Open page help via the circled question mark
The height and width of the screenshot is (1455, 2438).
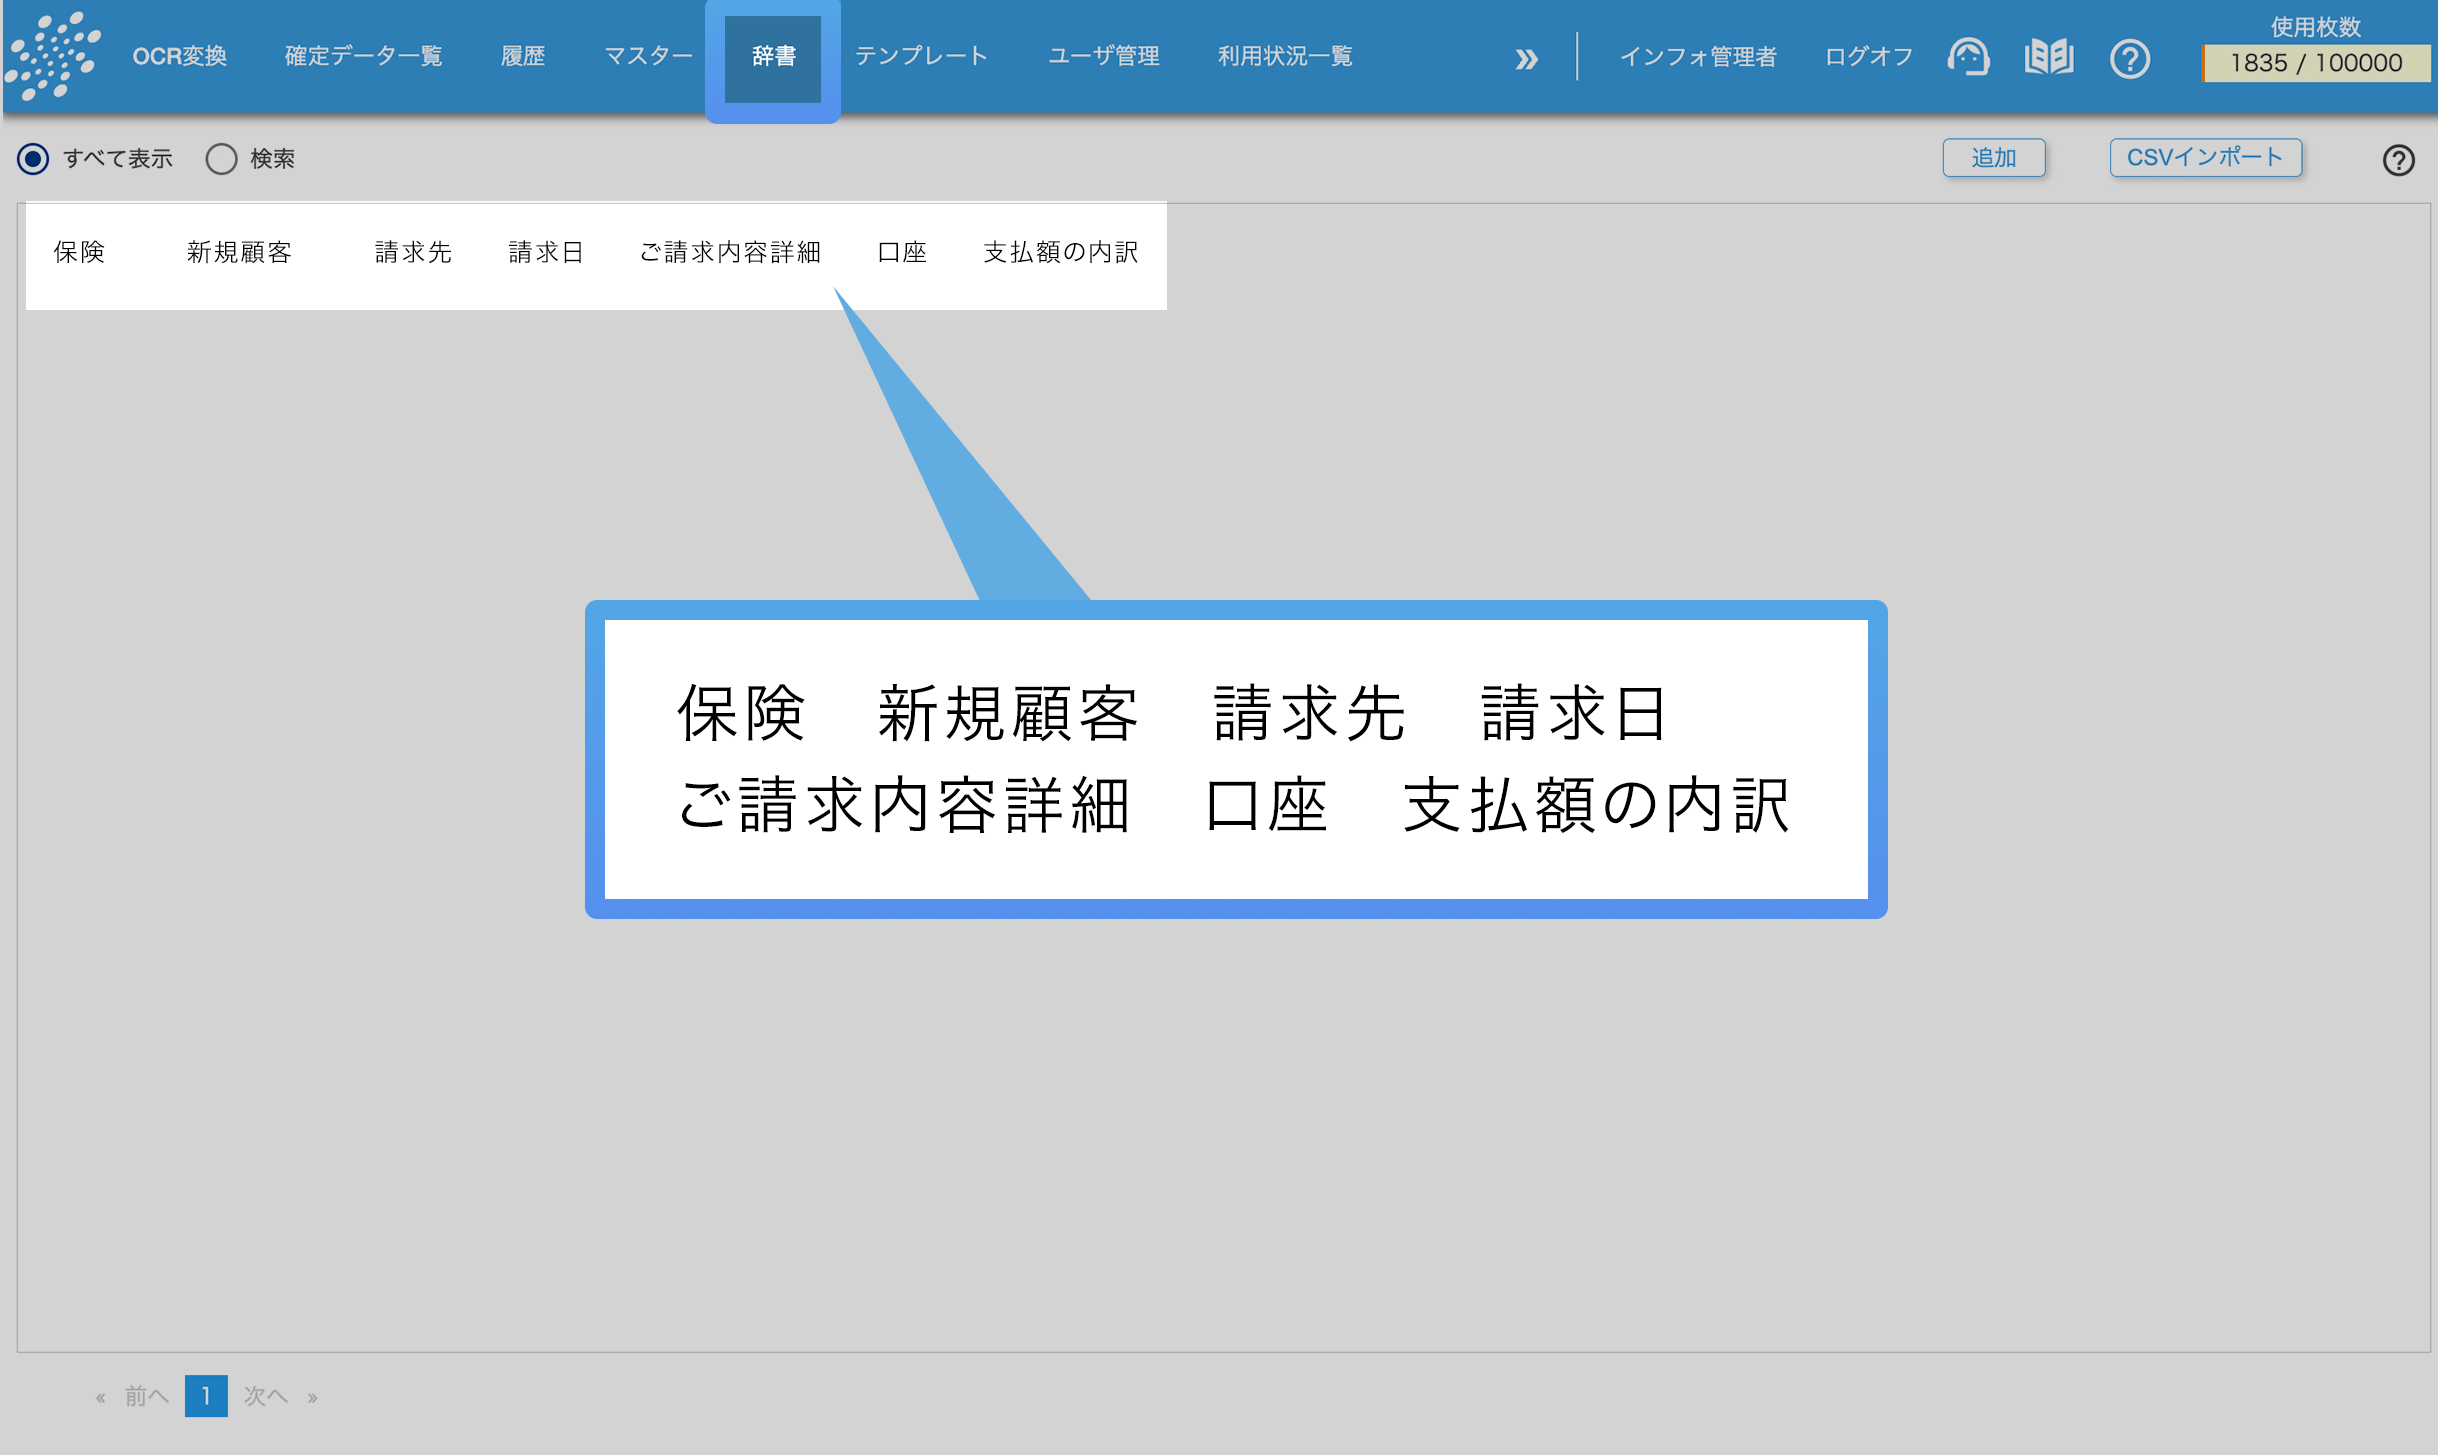(2400, 160)
